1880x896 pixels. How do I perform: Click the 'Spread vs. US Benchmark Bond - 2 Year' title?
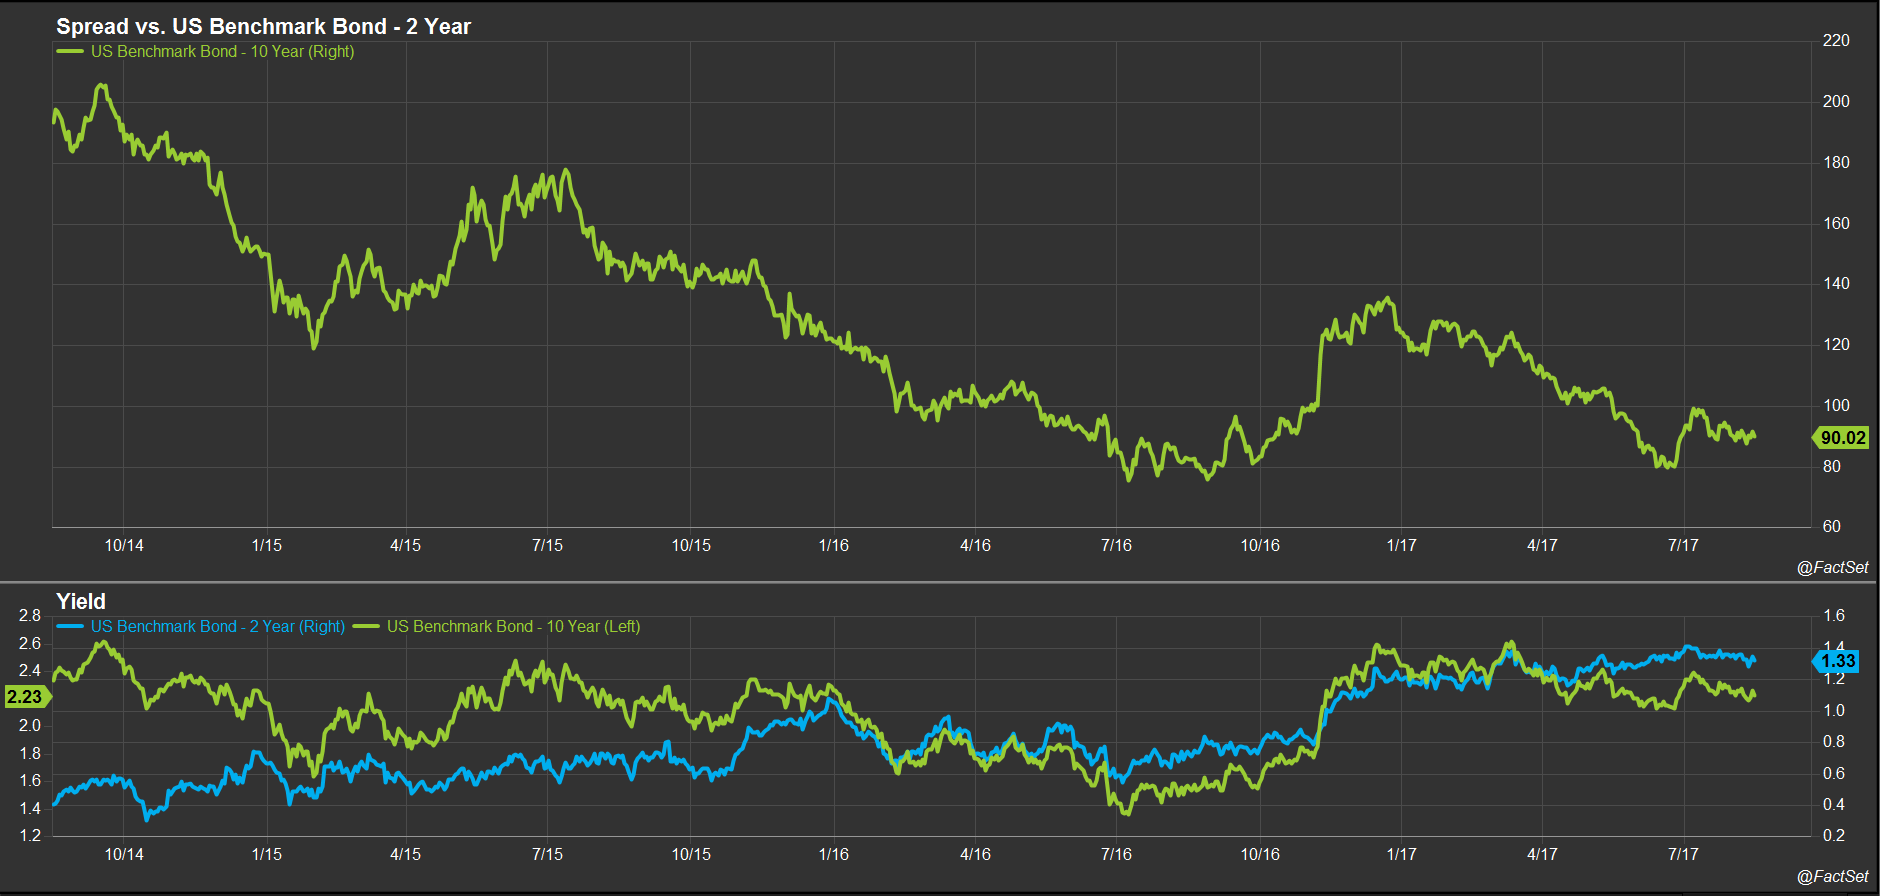[x=263, y=26]
